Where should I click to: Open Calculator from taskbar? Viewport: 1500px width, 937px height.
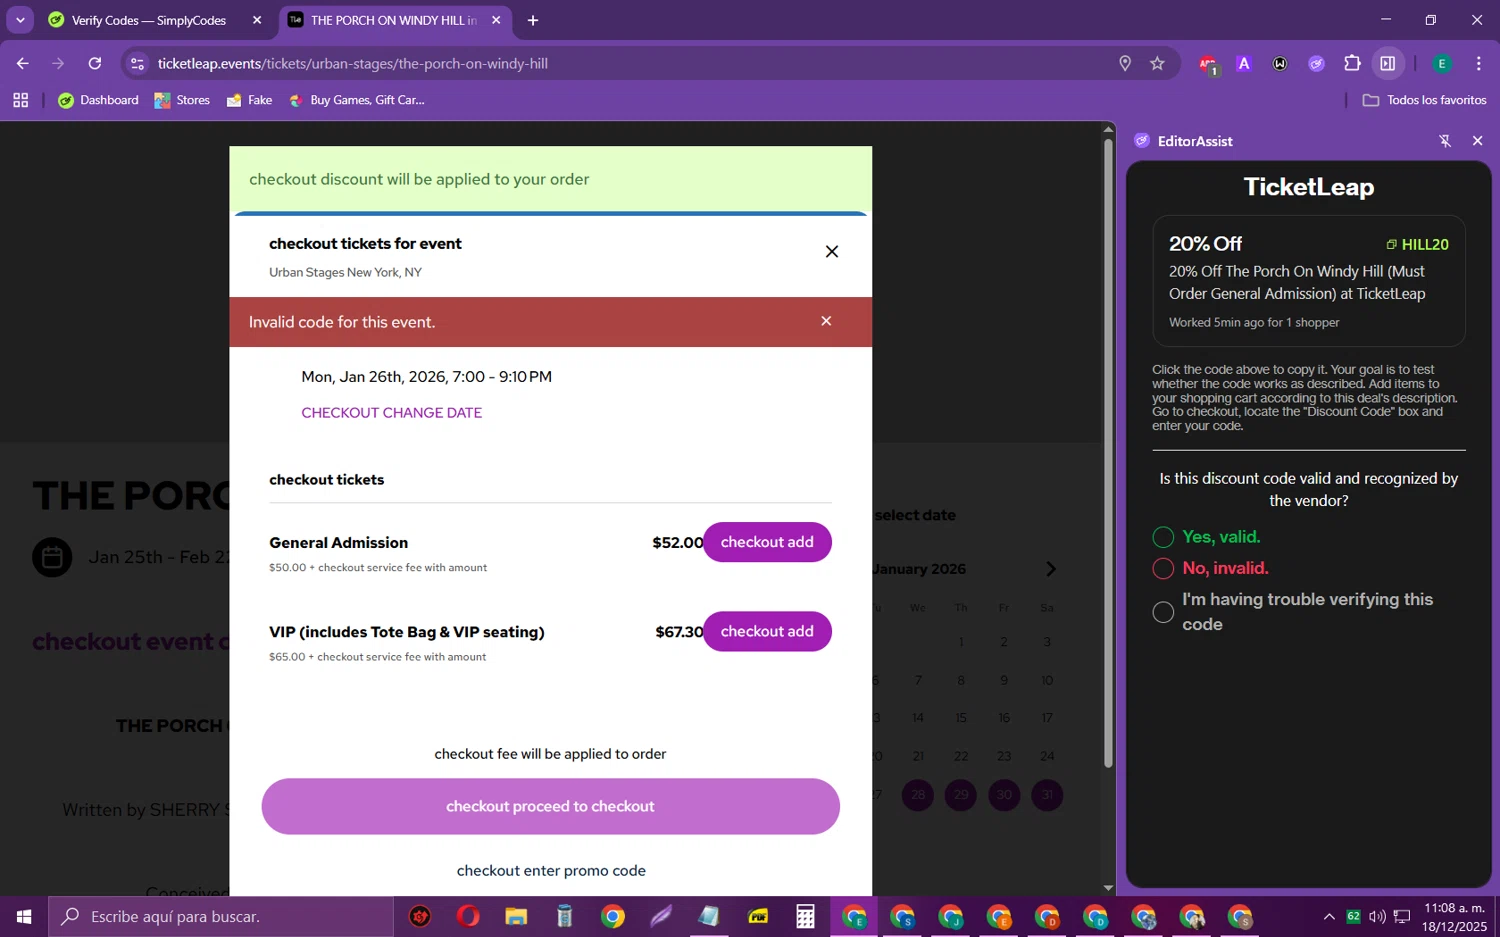tap(805, 917)
